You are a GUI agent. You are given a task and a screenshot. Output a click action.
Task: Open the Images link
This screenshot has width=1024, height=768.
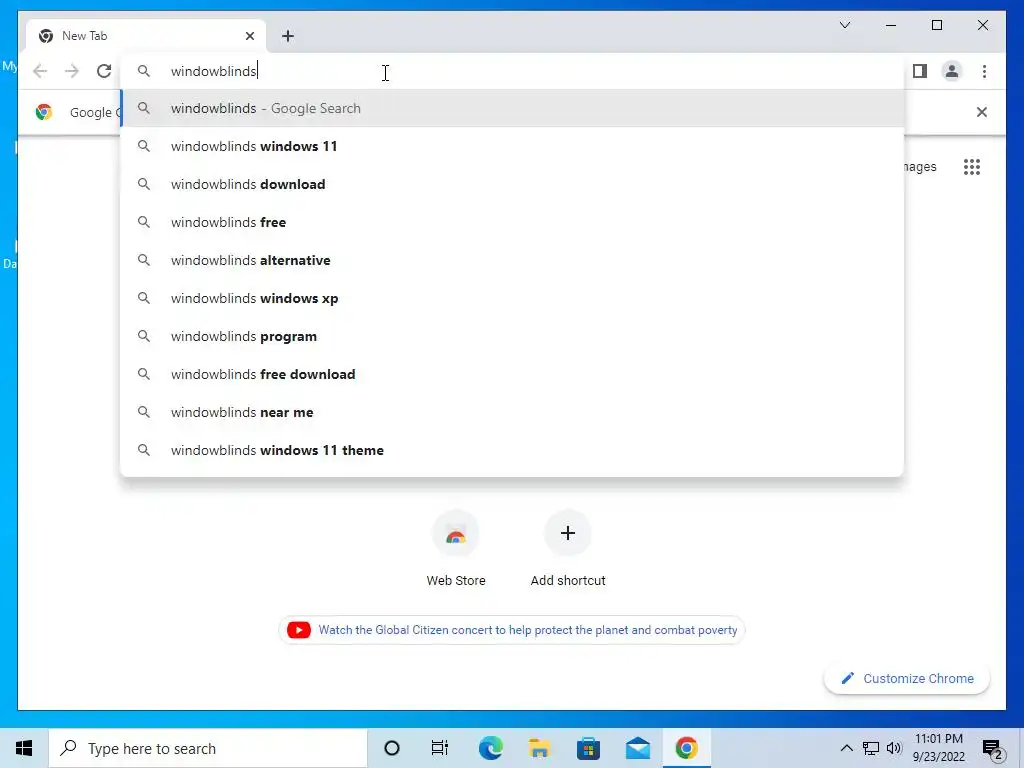920,167
